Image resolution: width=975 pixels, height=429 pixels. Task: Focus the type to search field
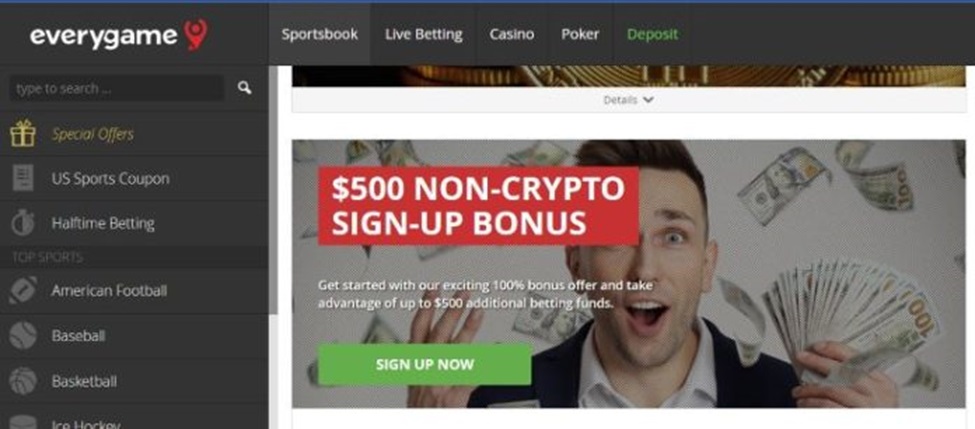[116, 88]
